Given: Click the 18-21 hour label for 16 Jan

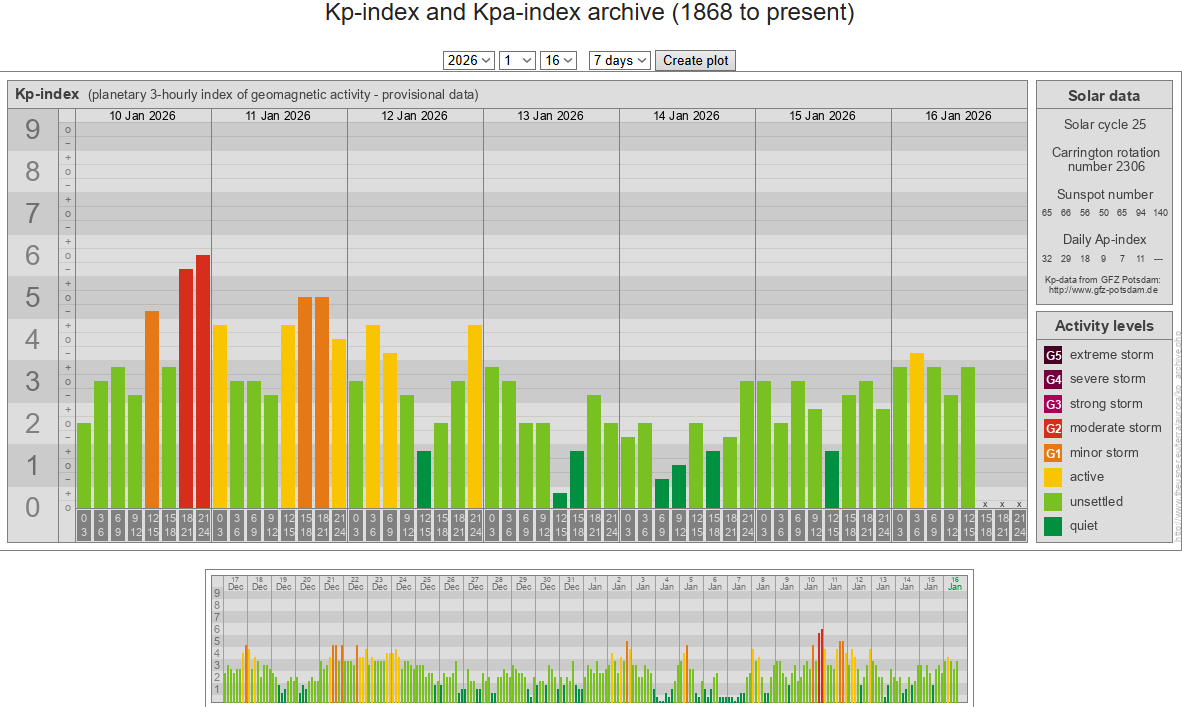Looking at the screenshot, I should point(1002,525).
